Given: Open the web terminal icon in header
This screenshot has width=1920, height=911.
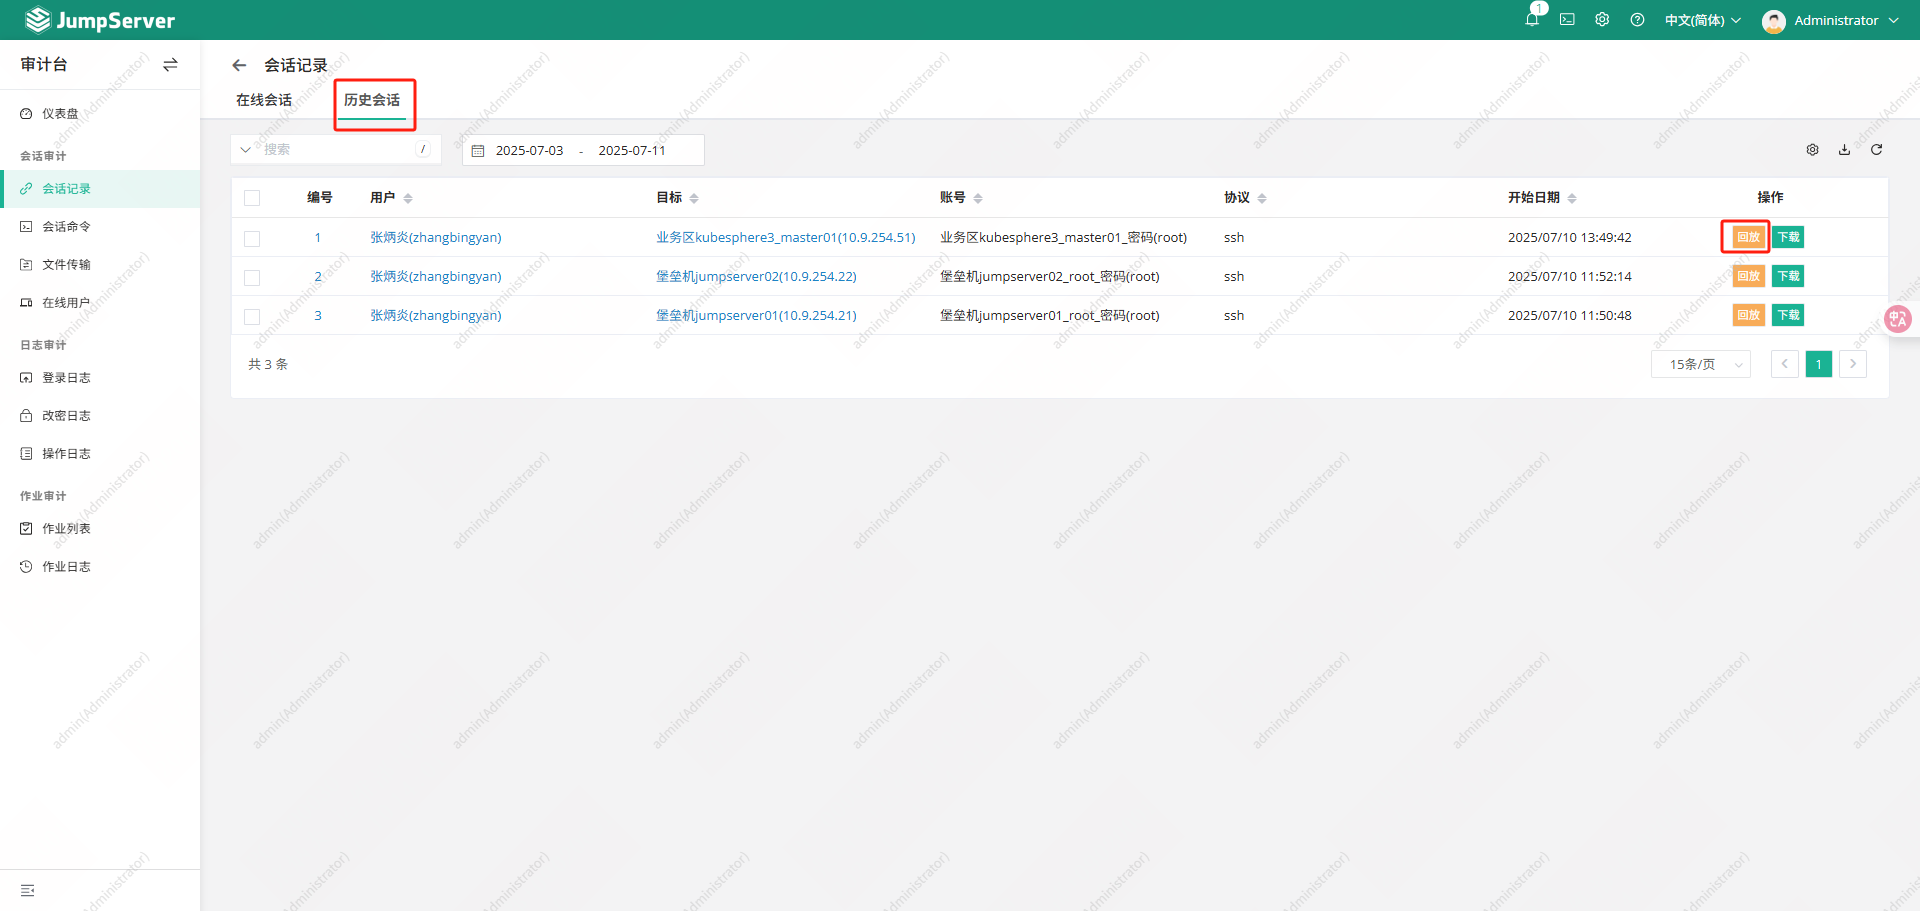Looking at the screenshot, I should (x=1567, y=19).
